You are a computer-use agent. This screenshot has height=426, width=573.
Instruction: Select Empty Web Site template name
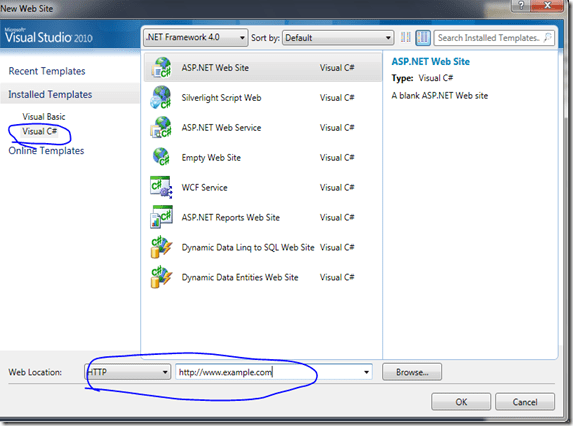click(211, 157)
